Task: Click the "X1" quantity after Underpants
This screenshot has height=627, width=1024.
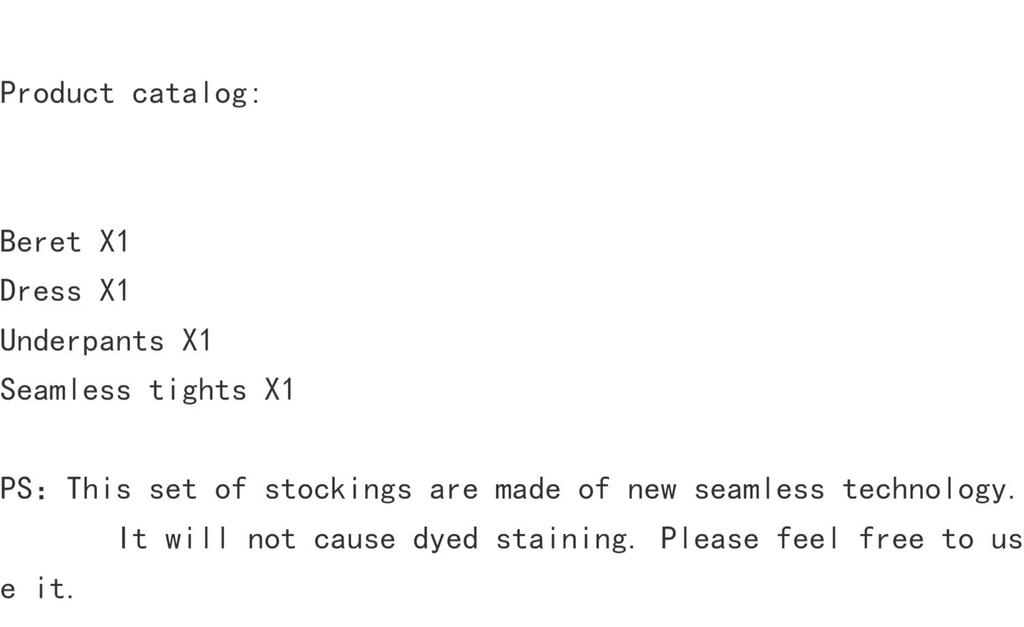Action: (x=197, y=341)
